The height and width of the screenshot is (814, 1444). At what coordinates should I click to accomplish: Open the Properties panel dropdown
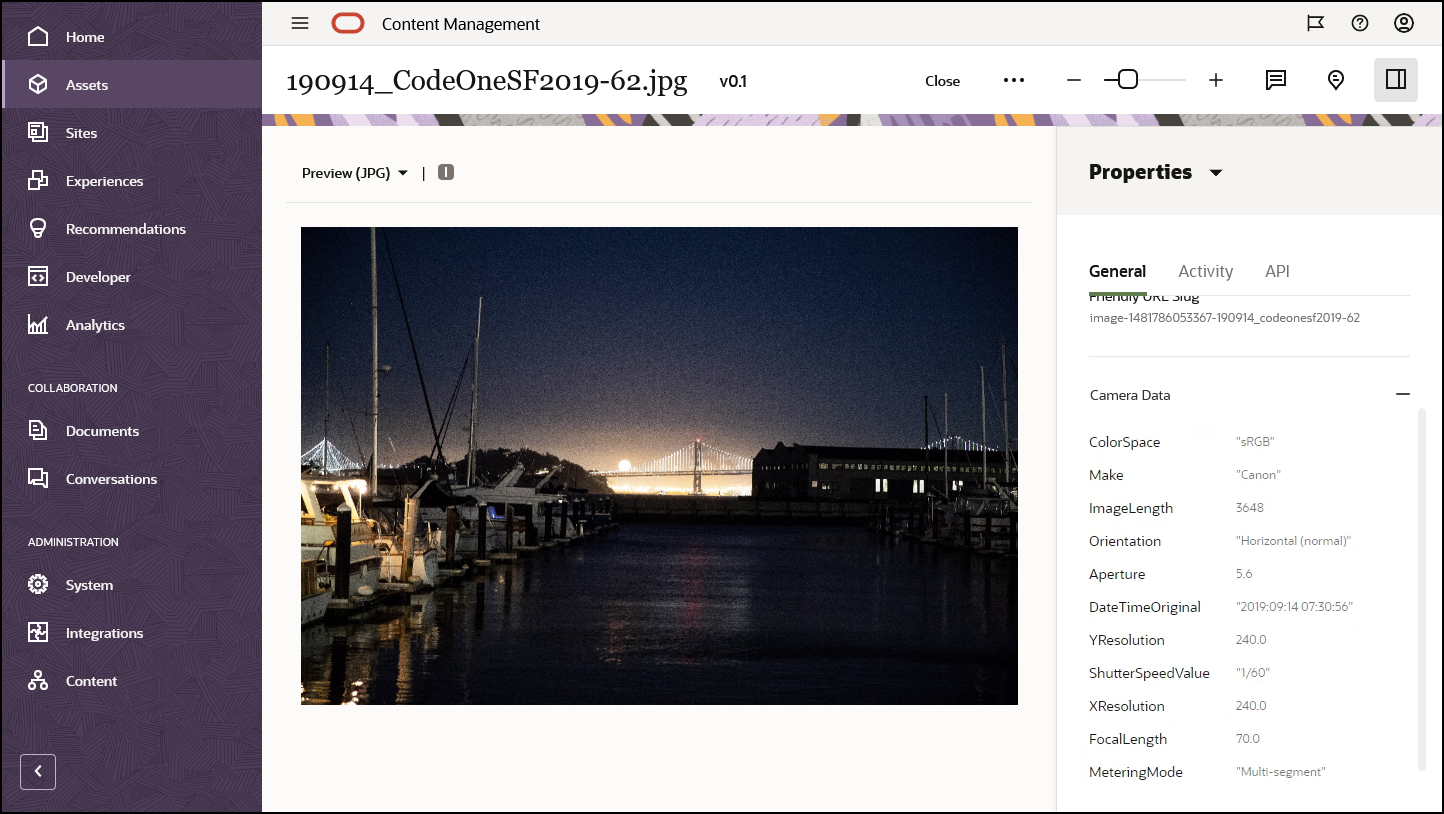[1216, 173]
